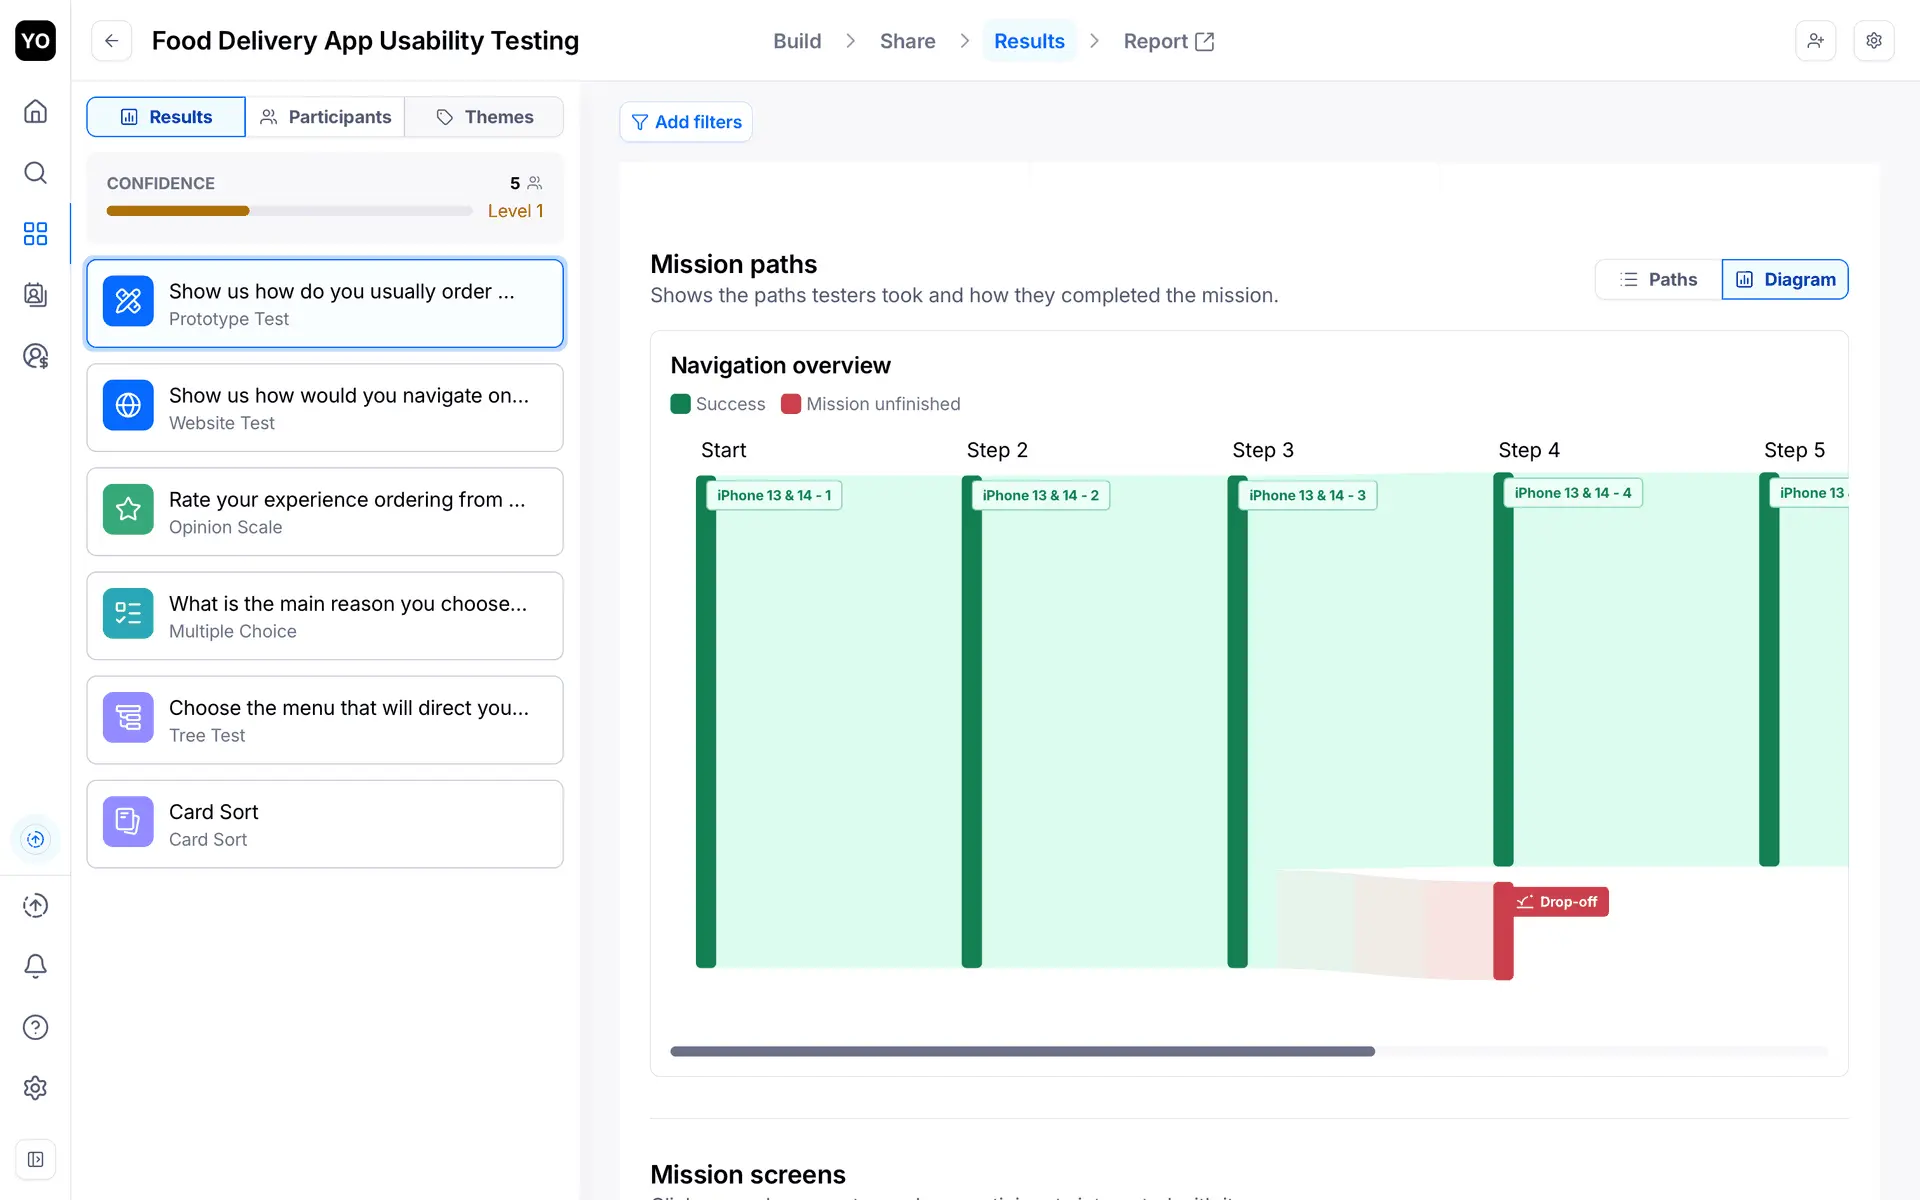
Task: Open the invite user icon top right
Action: [x=1815, y=41]
